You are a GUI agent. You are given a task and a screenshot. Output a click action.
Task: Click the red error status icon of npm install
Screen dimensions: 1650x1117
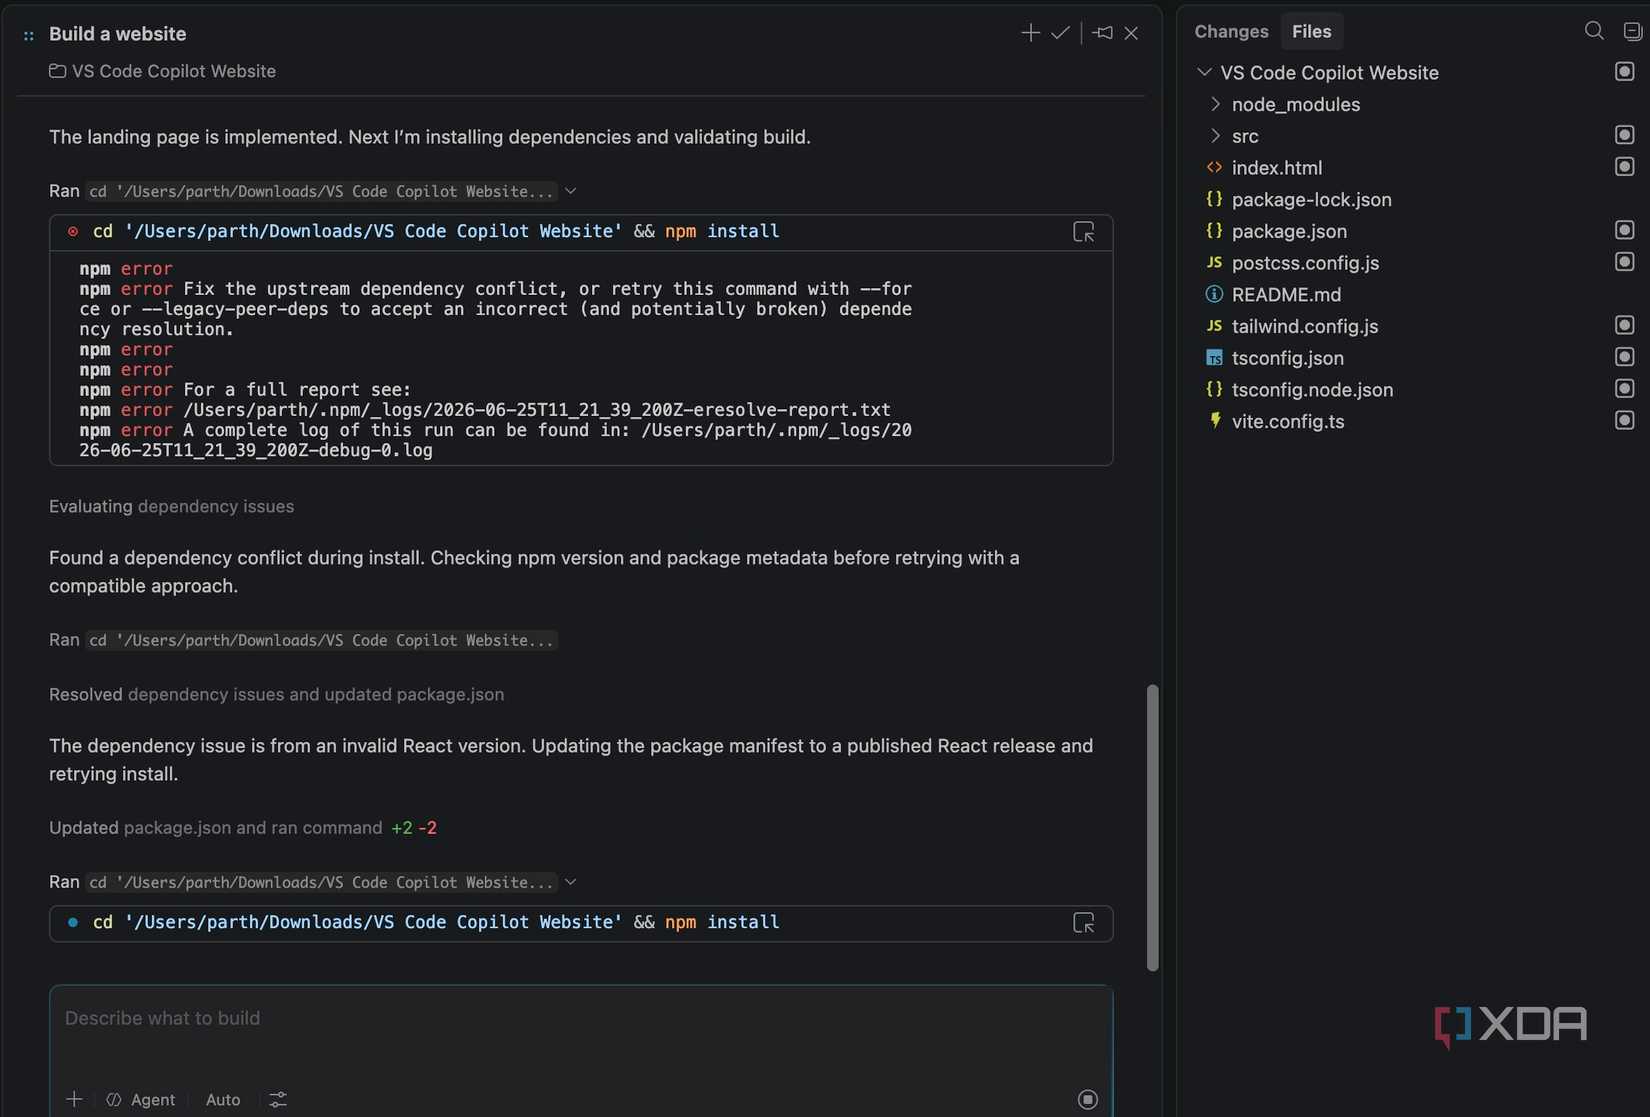pyautogui.click(x=73, y=231)
